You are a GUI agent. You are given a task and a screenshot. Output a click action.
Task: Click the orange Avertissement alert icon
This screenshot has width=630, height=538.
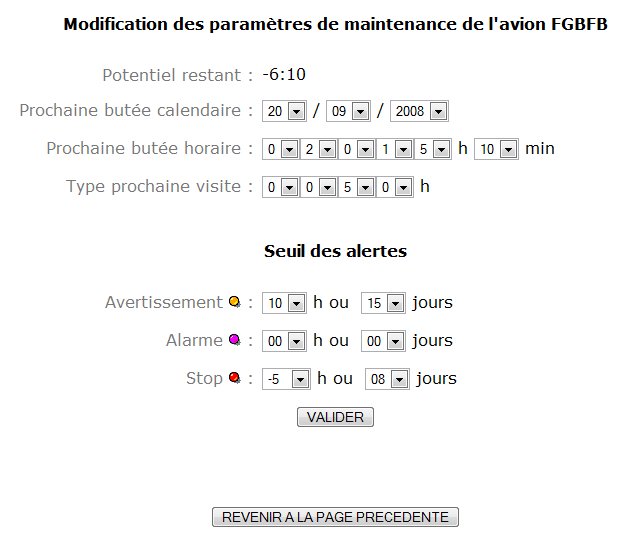tap(235, 302)
